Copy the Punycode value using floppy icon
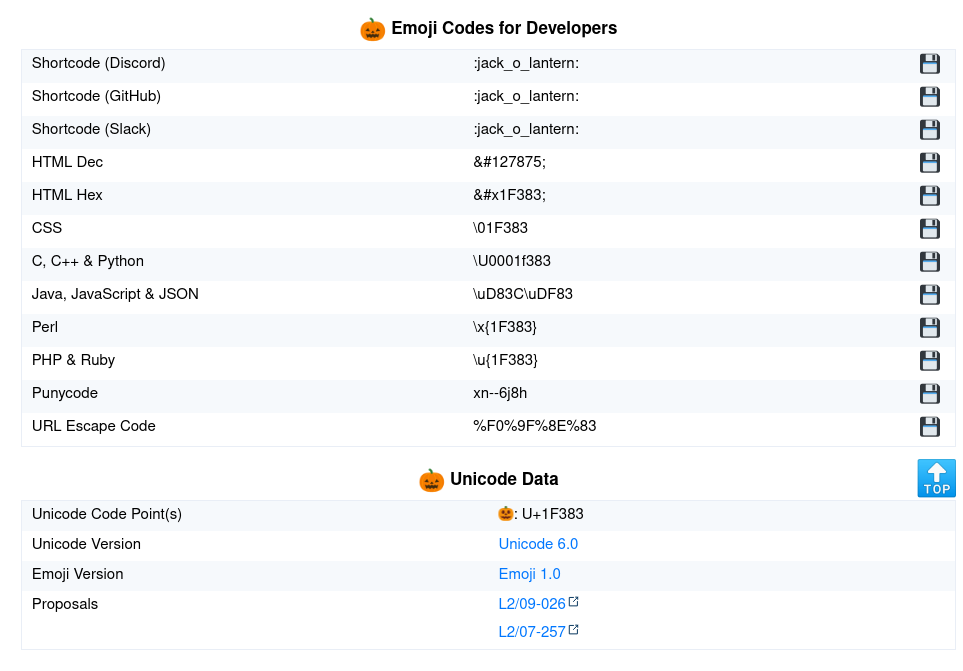 [x=929, y=394]
